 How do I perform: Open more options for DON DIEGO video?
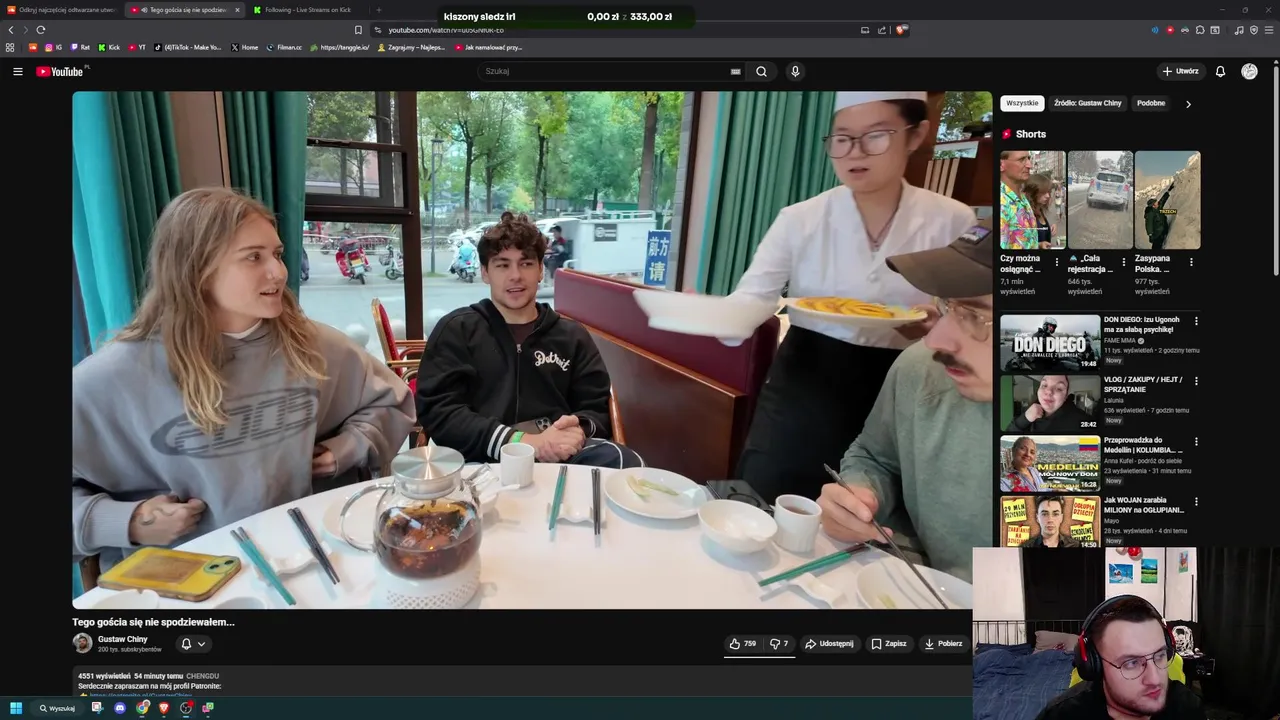pyautogui.click(x=1196, y=321)
